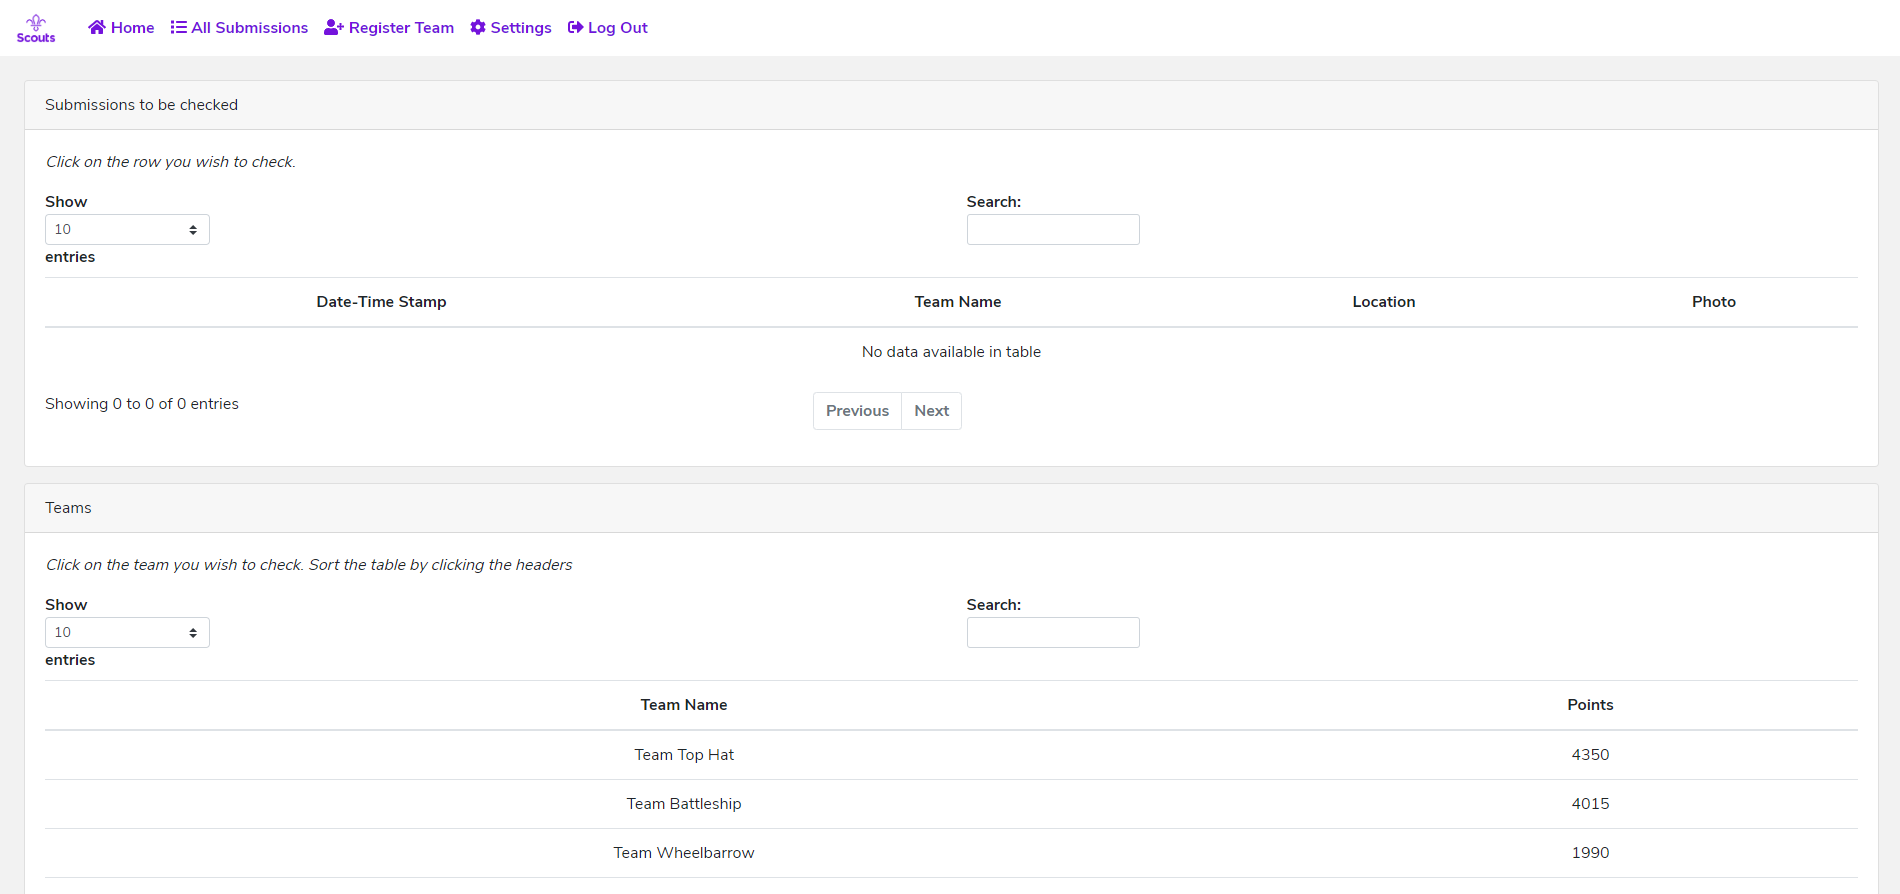Sort teams by Team Name header

[684, 705]
